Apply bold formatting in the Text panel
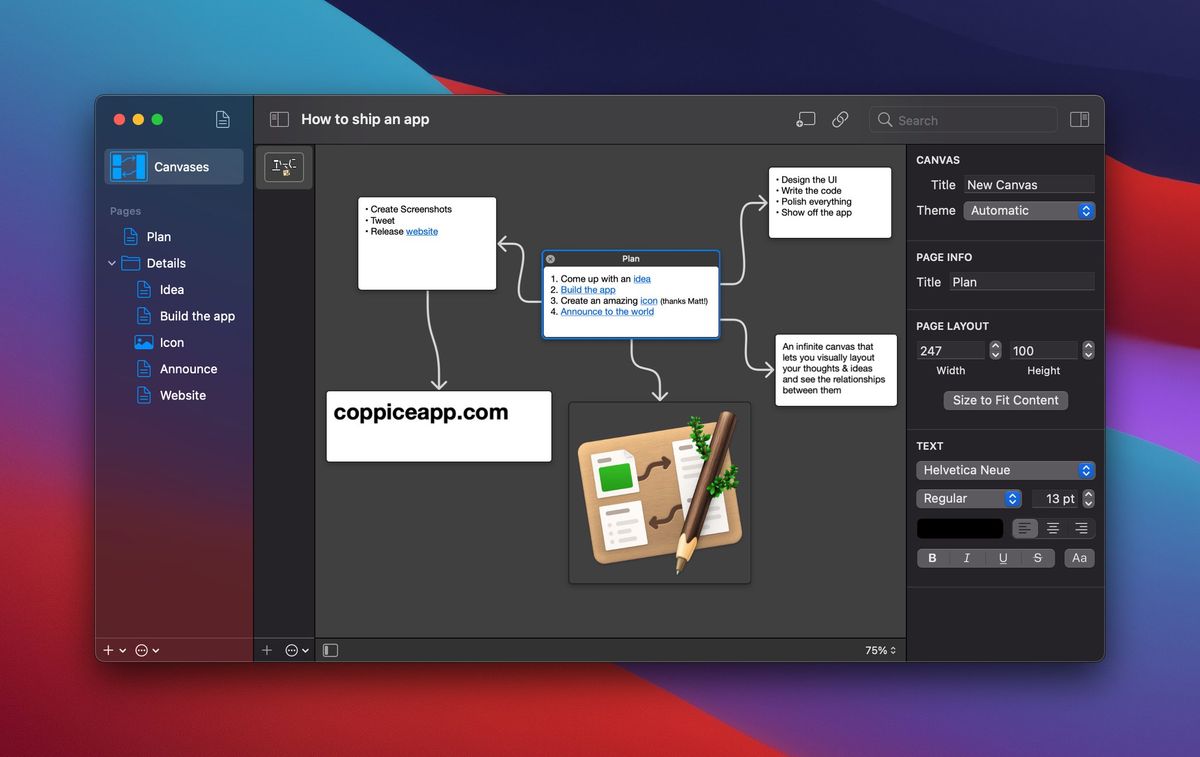 (931, 558)
